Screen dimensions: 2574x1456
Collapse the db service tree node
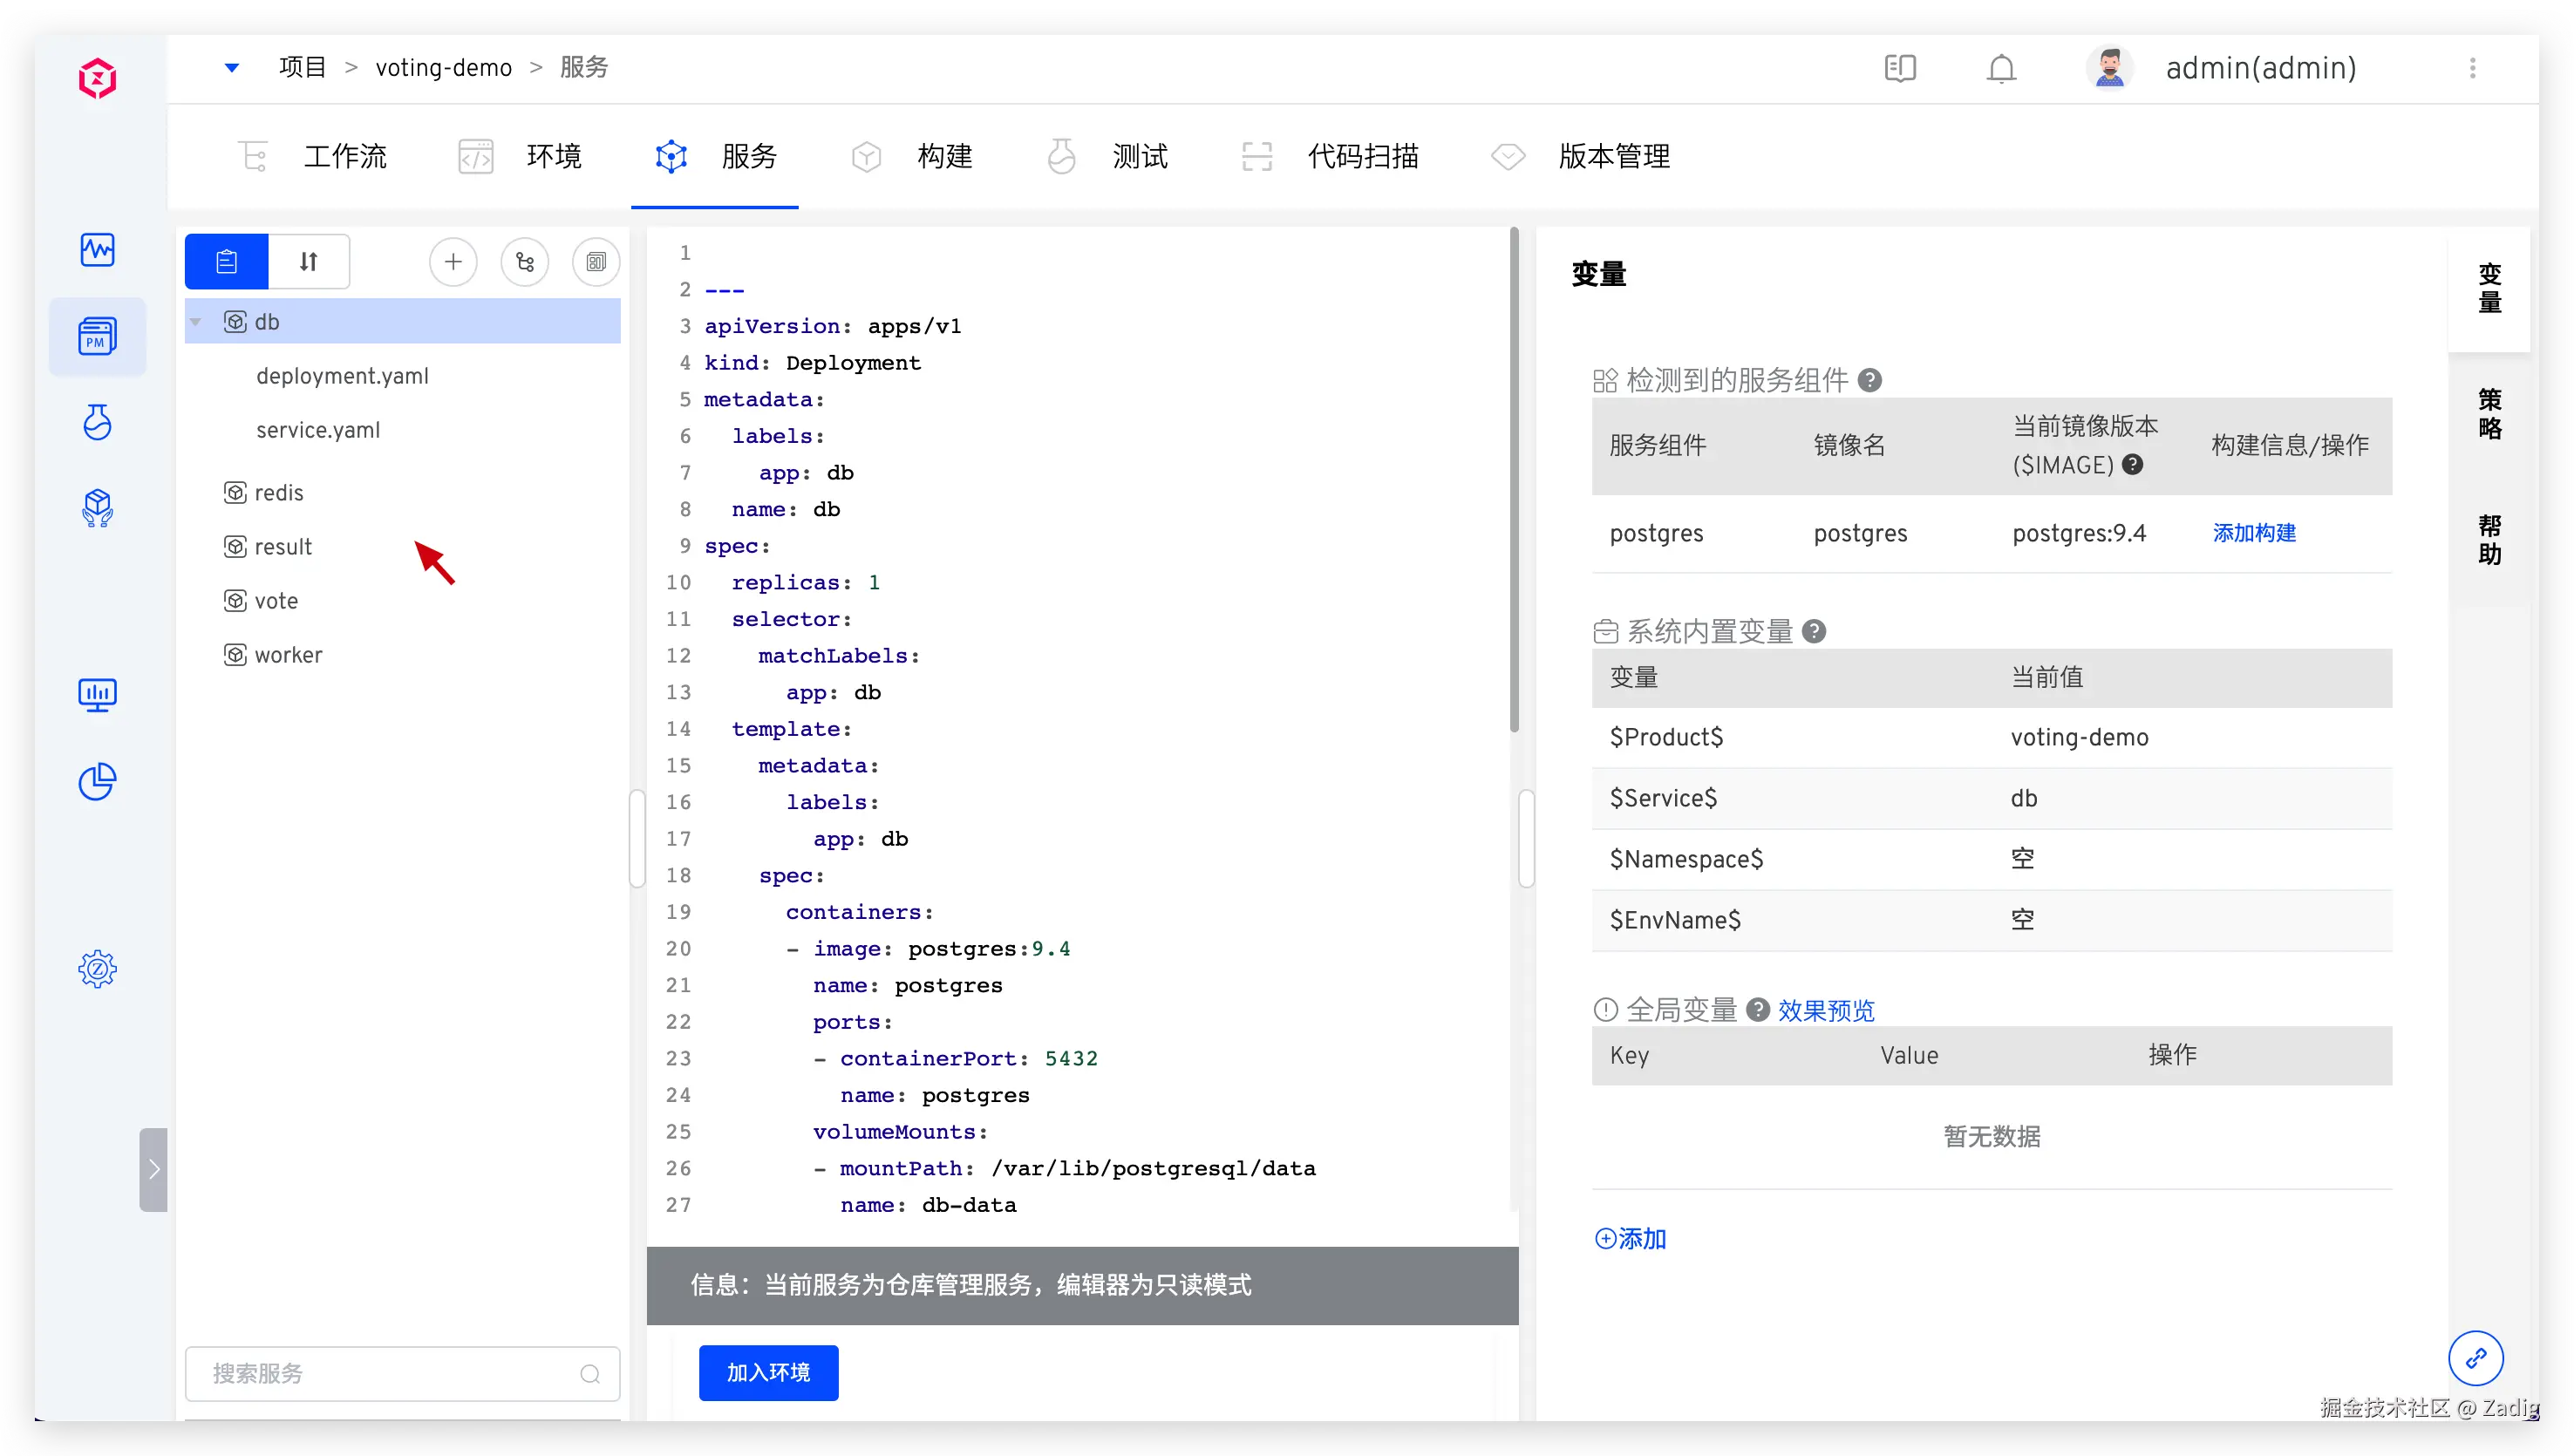tap(197, 322)
